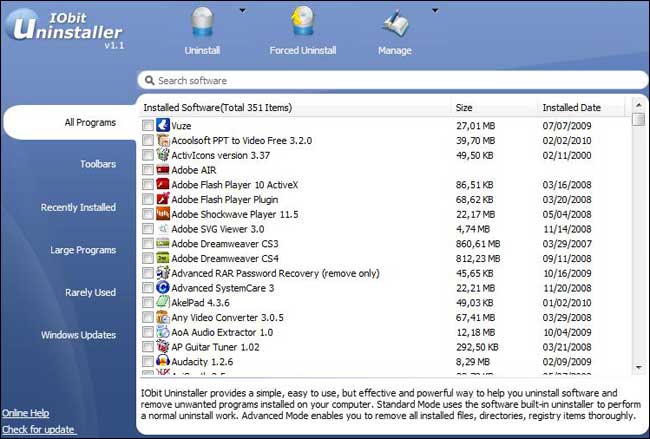Enable the AkelPad 4.3.6 checkbox
This screenshot has width=650, height=439.
pos(148,302)
